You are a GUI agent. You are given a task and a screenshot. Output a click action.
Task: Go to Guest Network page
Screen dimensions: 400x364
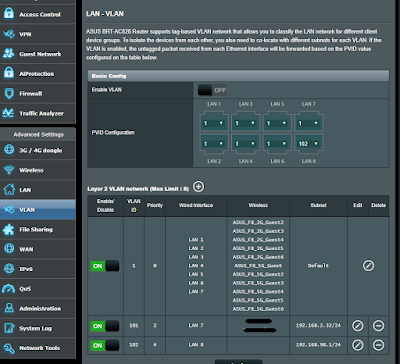[x=38, y=54]
